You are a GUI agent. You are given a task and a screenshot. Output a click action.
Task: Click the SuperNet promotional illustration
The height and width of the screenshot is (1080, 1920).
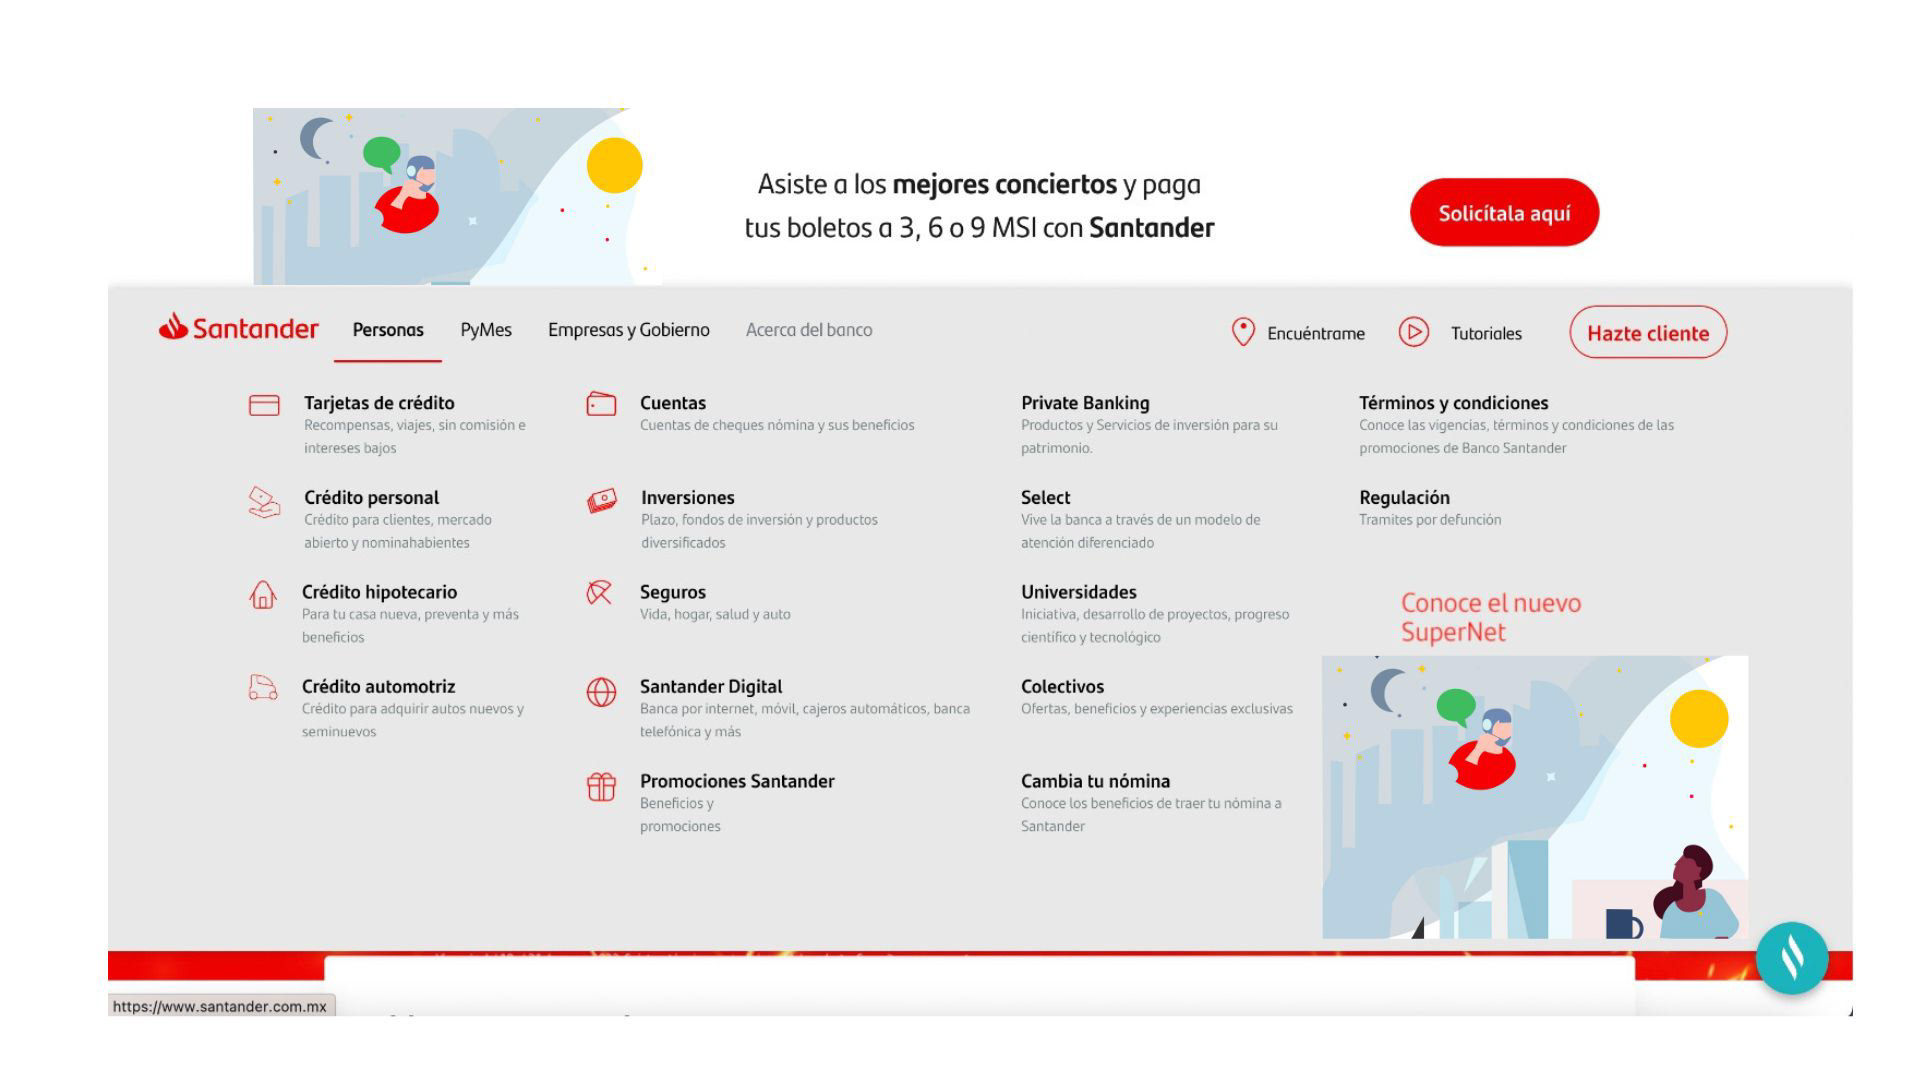(1535, 797)
